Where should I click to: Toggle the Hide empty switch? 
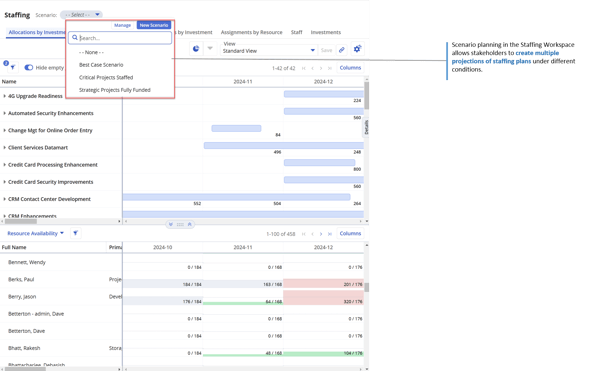tap(29, 67)
